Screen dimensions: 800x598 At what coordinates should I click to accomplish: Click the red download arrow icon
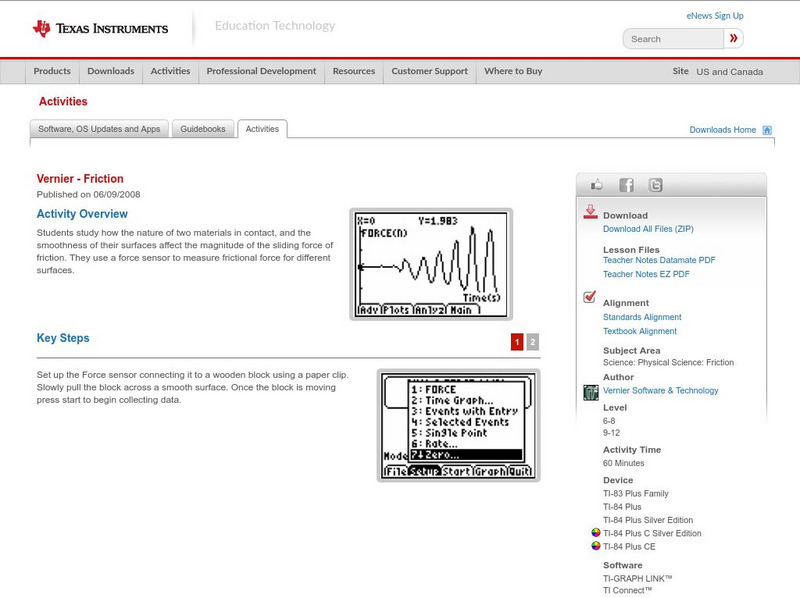pyautogui.click(x=589, y=212)
